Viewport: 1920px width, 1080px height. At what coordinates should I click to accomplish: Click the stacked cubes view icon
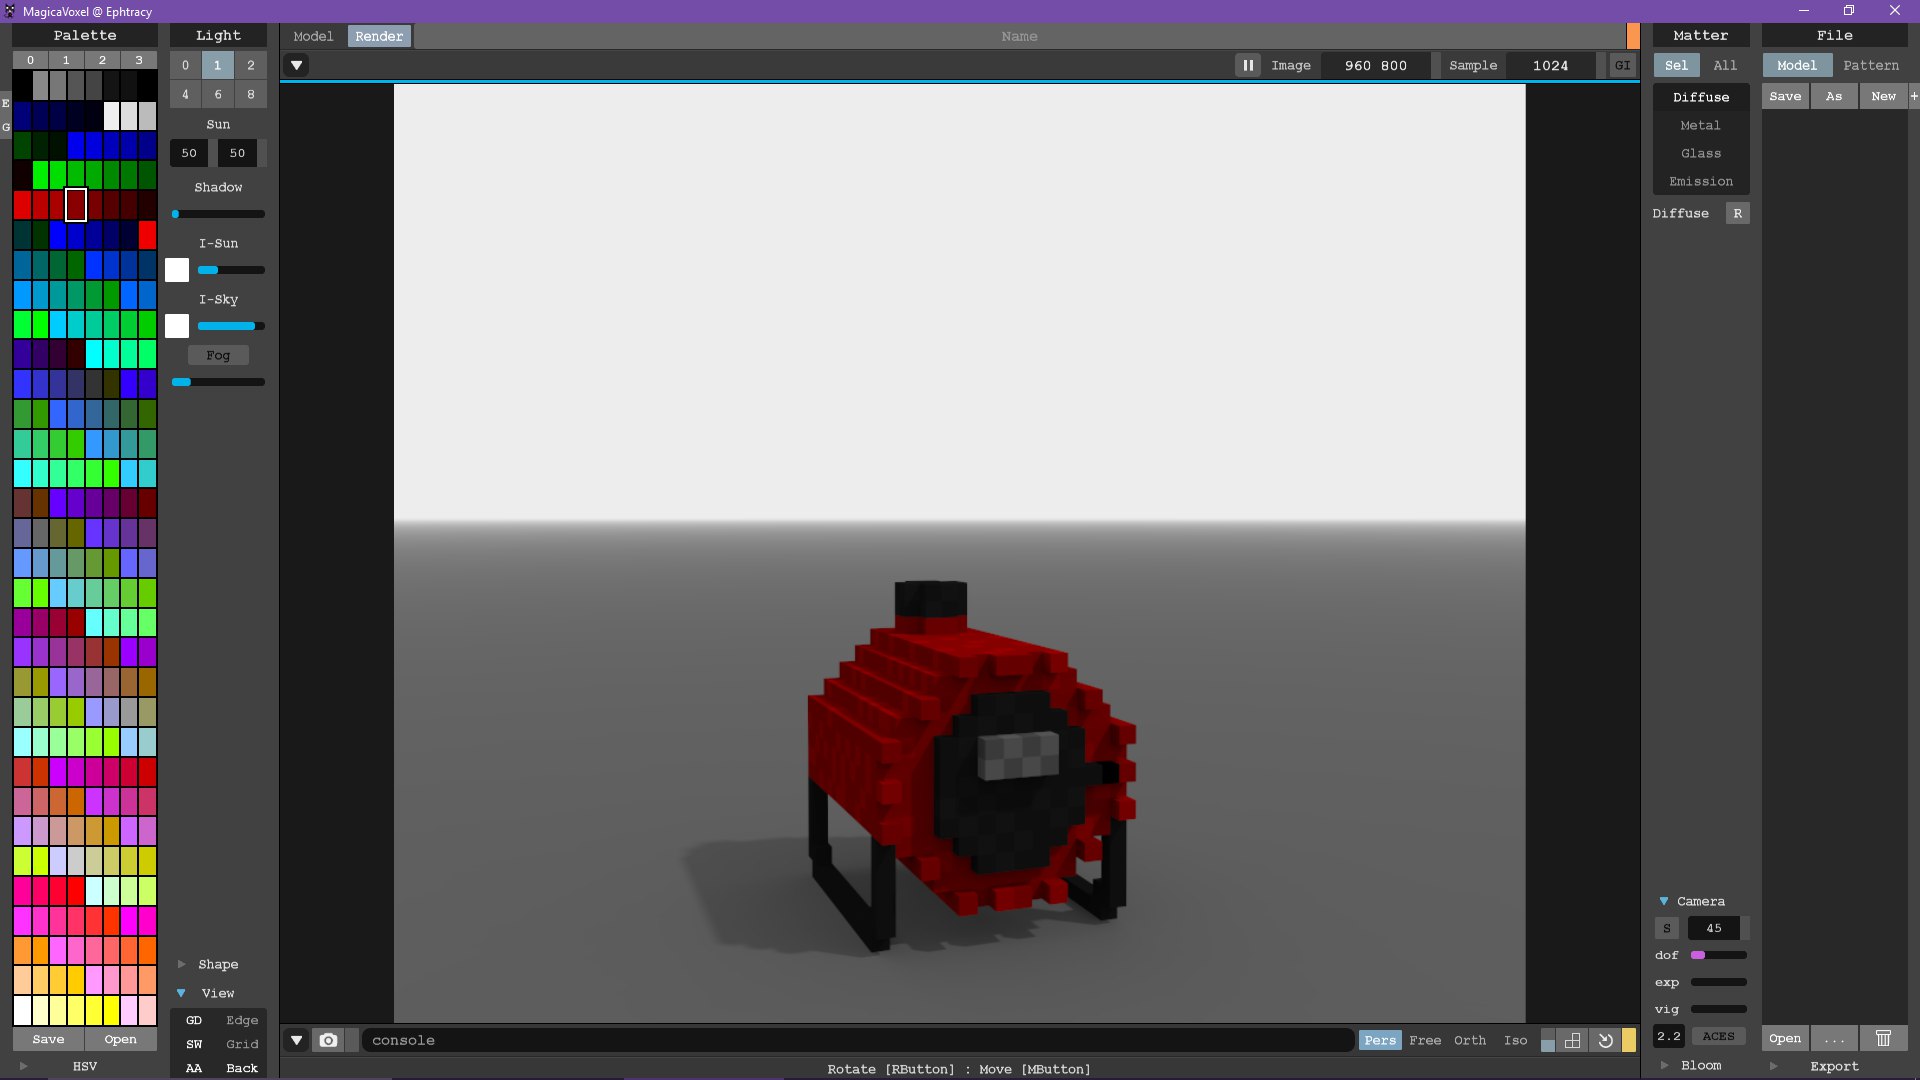pyautogui.click(x=1573, y=1040)
